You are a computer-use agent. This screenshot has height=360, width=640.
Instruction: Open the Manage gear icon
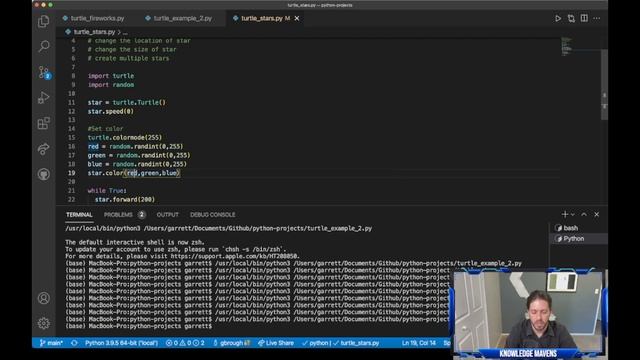click(x=44, y=323)
